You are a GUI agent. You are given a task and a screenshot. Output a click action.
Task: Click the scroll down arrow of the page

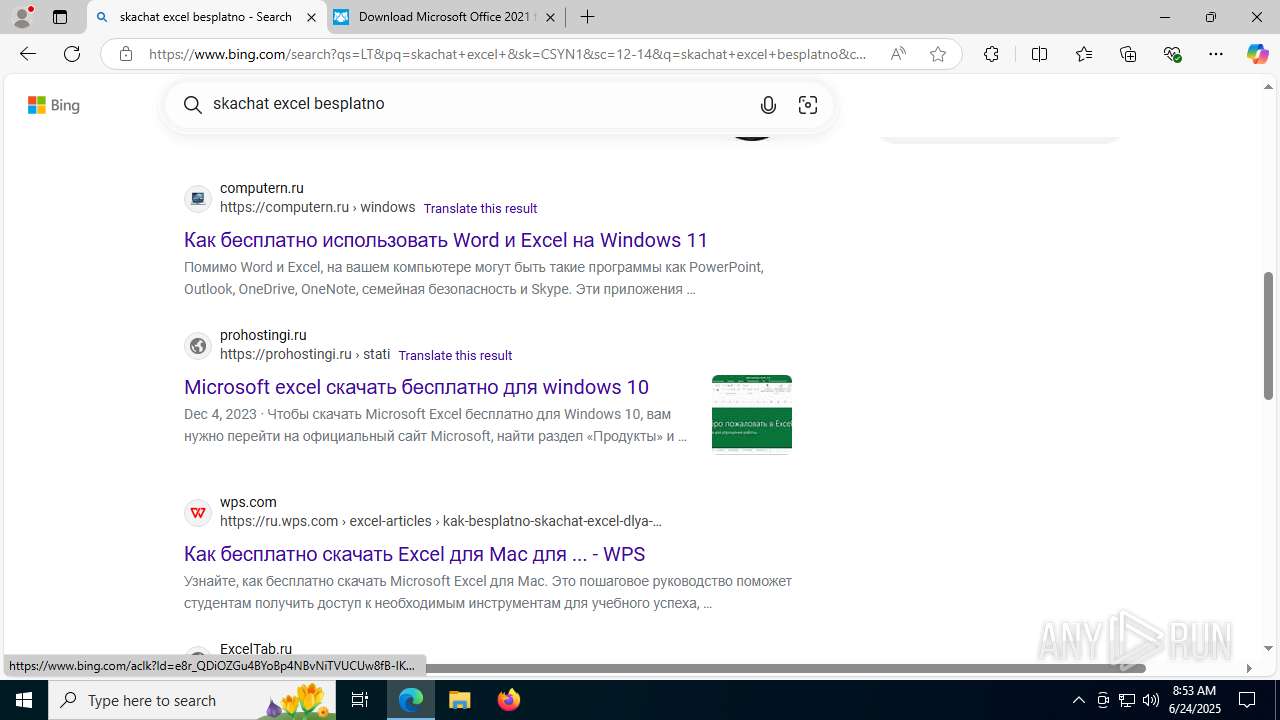[1268, 648]
